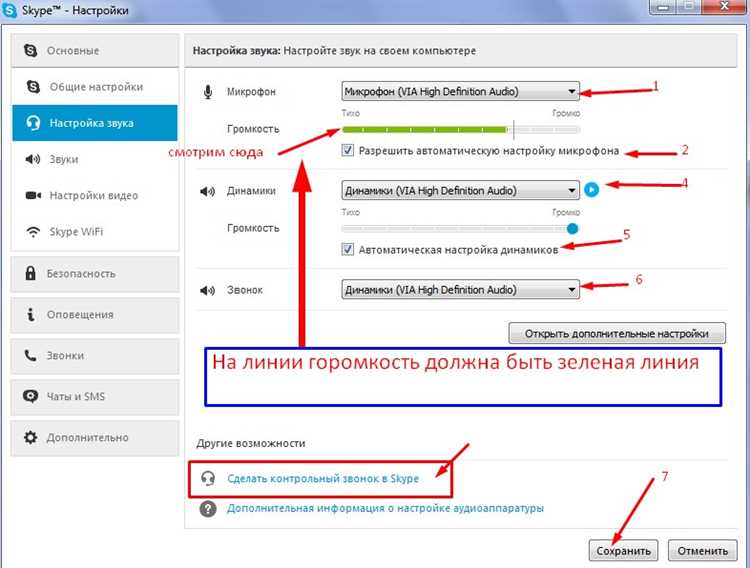Open the Динамики device dropdown
The image size is (750, 568).
coord(461,190)
